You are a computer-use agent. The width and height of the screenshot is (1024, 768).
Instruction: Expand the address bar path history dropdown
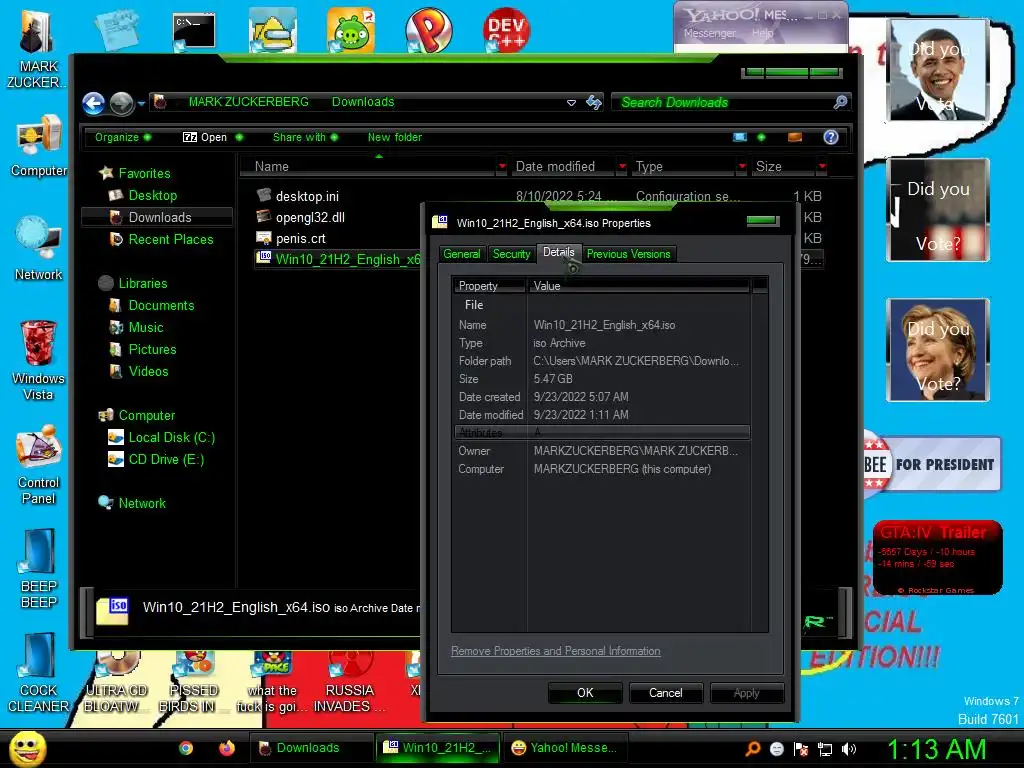click(x=571, y=103)
